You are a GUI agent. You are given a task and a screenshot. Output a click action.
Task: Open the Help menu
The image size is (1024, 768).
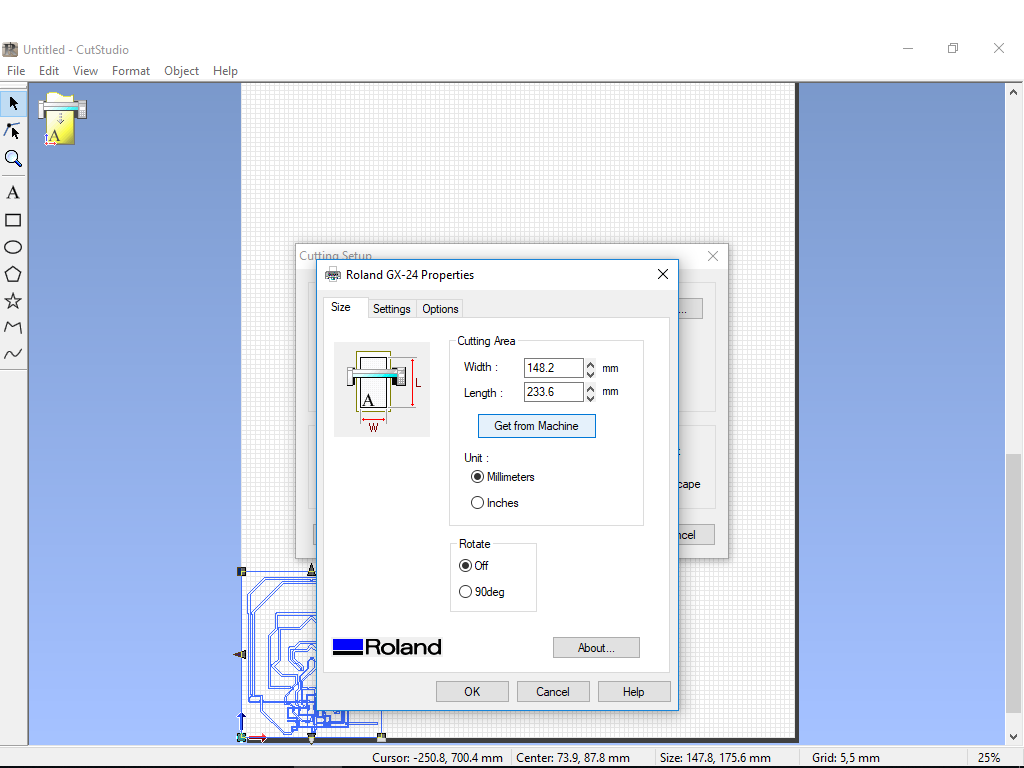tap(225, 71)
